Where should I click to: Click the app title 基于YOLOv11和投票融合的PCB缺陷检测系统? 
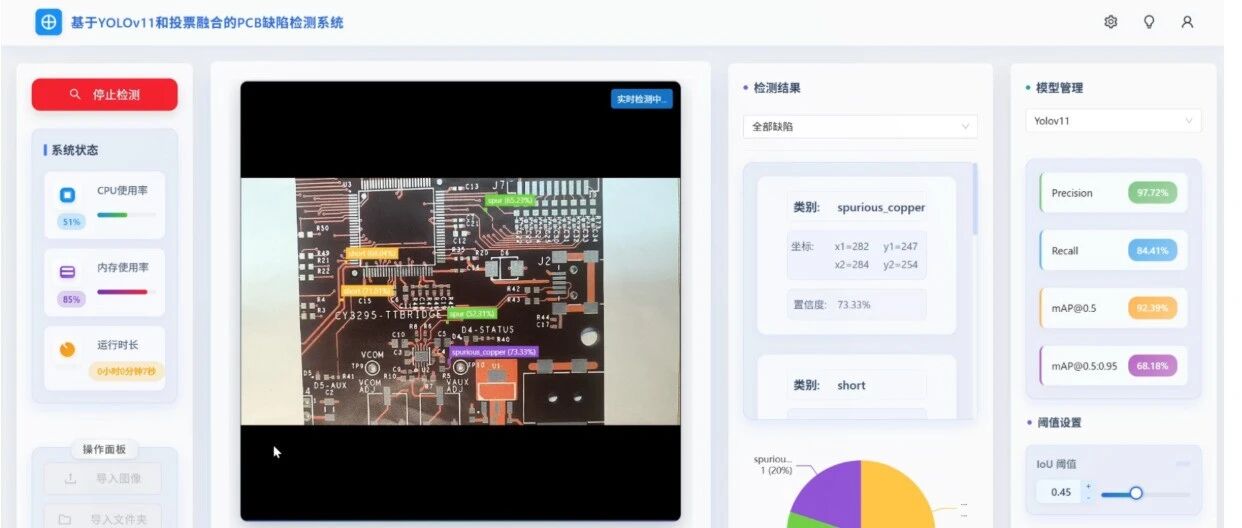point(207,22)
